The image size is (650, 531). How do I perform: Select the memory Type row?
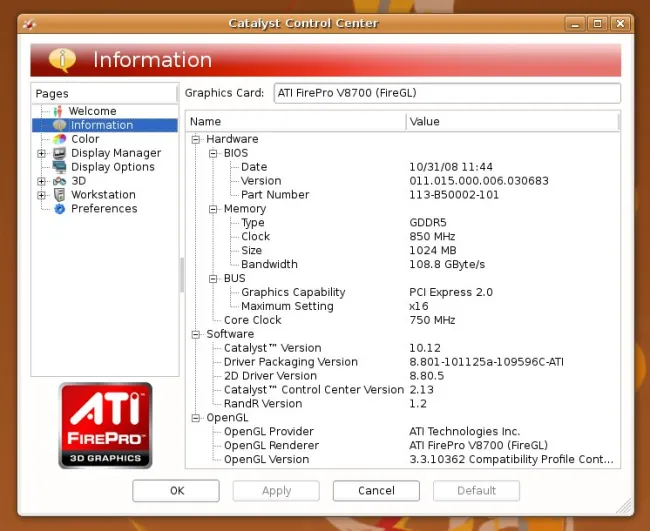402,223
